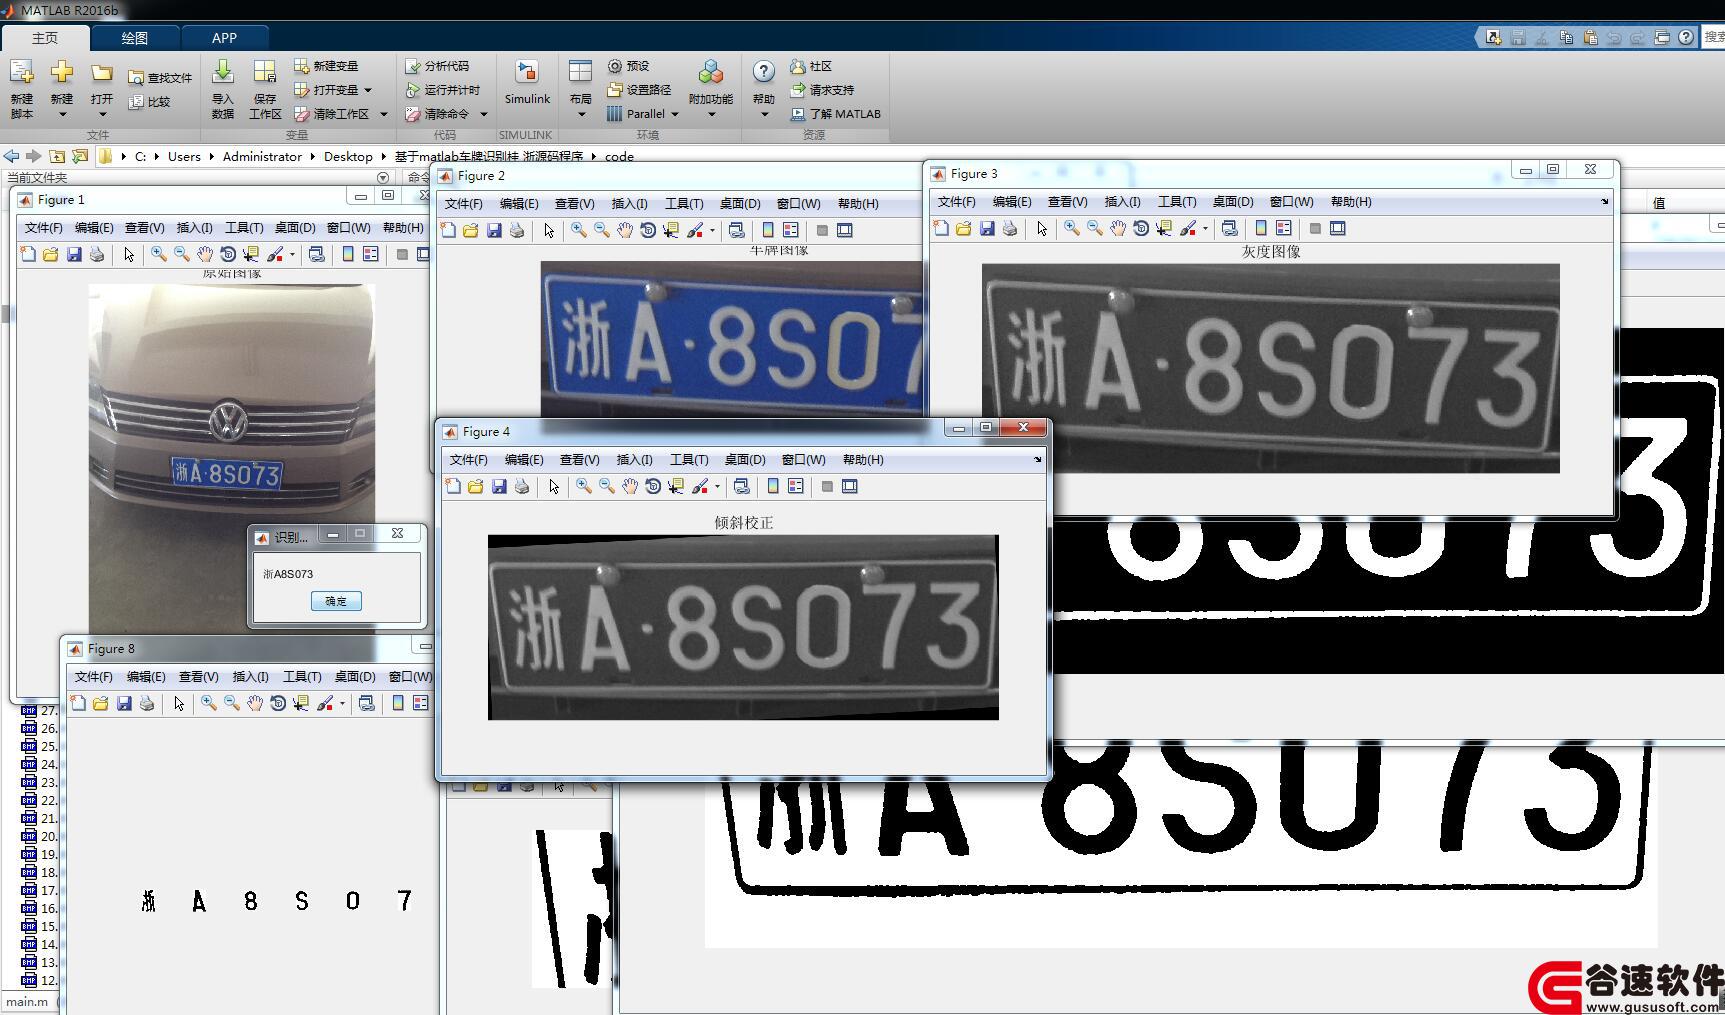Click Set Path (设置路径) button
1725x1015 pixels.
(638, 90)
